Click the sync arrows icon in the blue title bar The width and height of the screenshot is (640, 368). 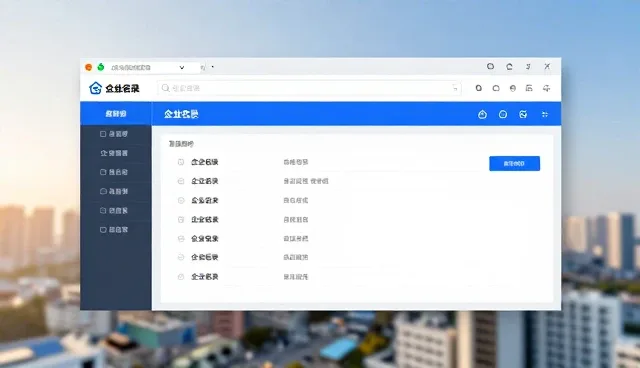pos(523,114)
